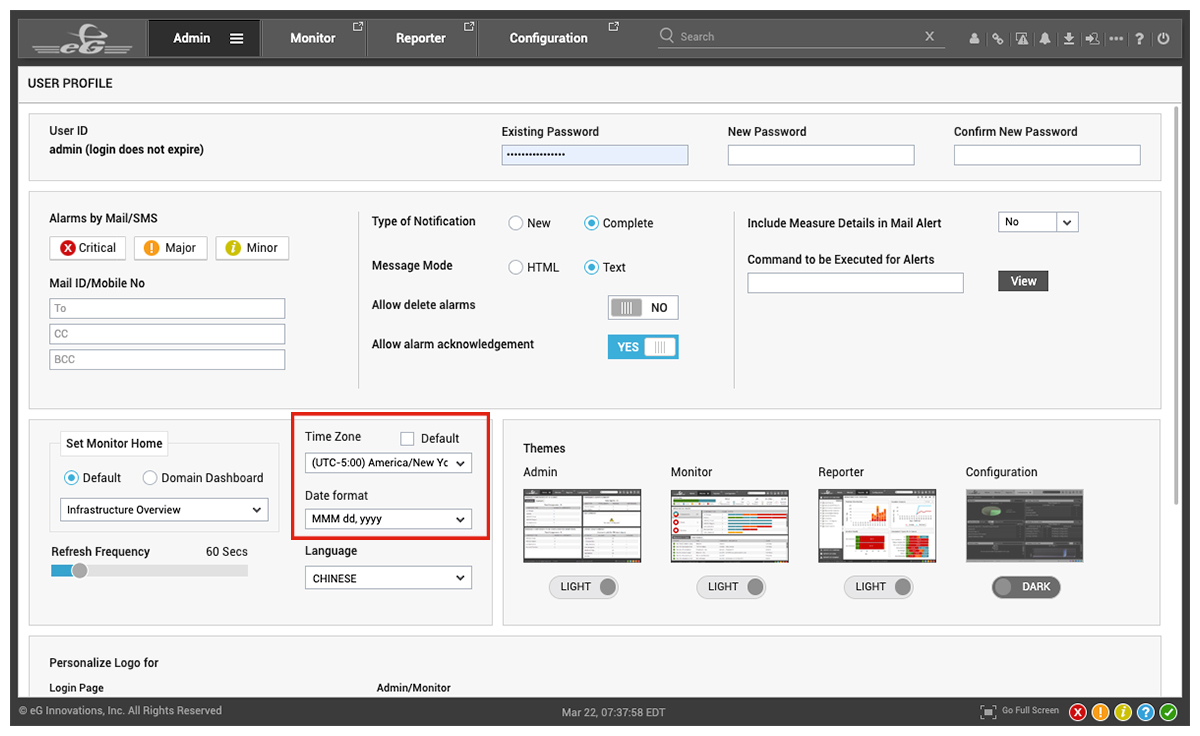The width and height of the screenshot is (1200, 736).
Task: Click the chain link icon in the header
Action: [997, 39]
